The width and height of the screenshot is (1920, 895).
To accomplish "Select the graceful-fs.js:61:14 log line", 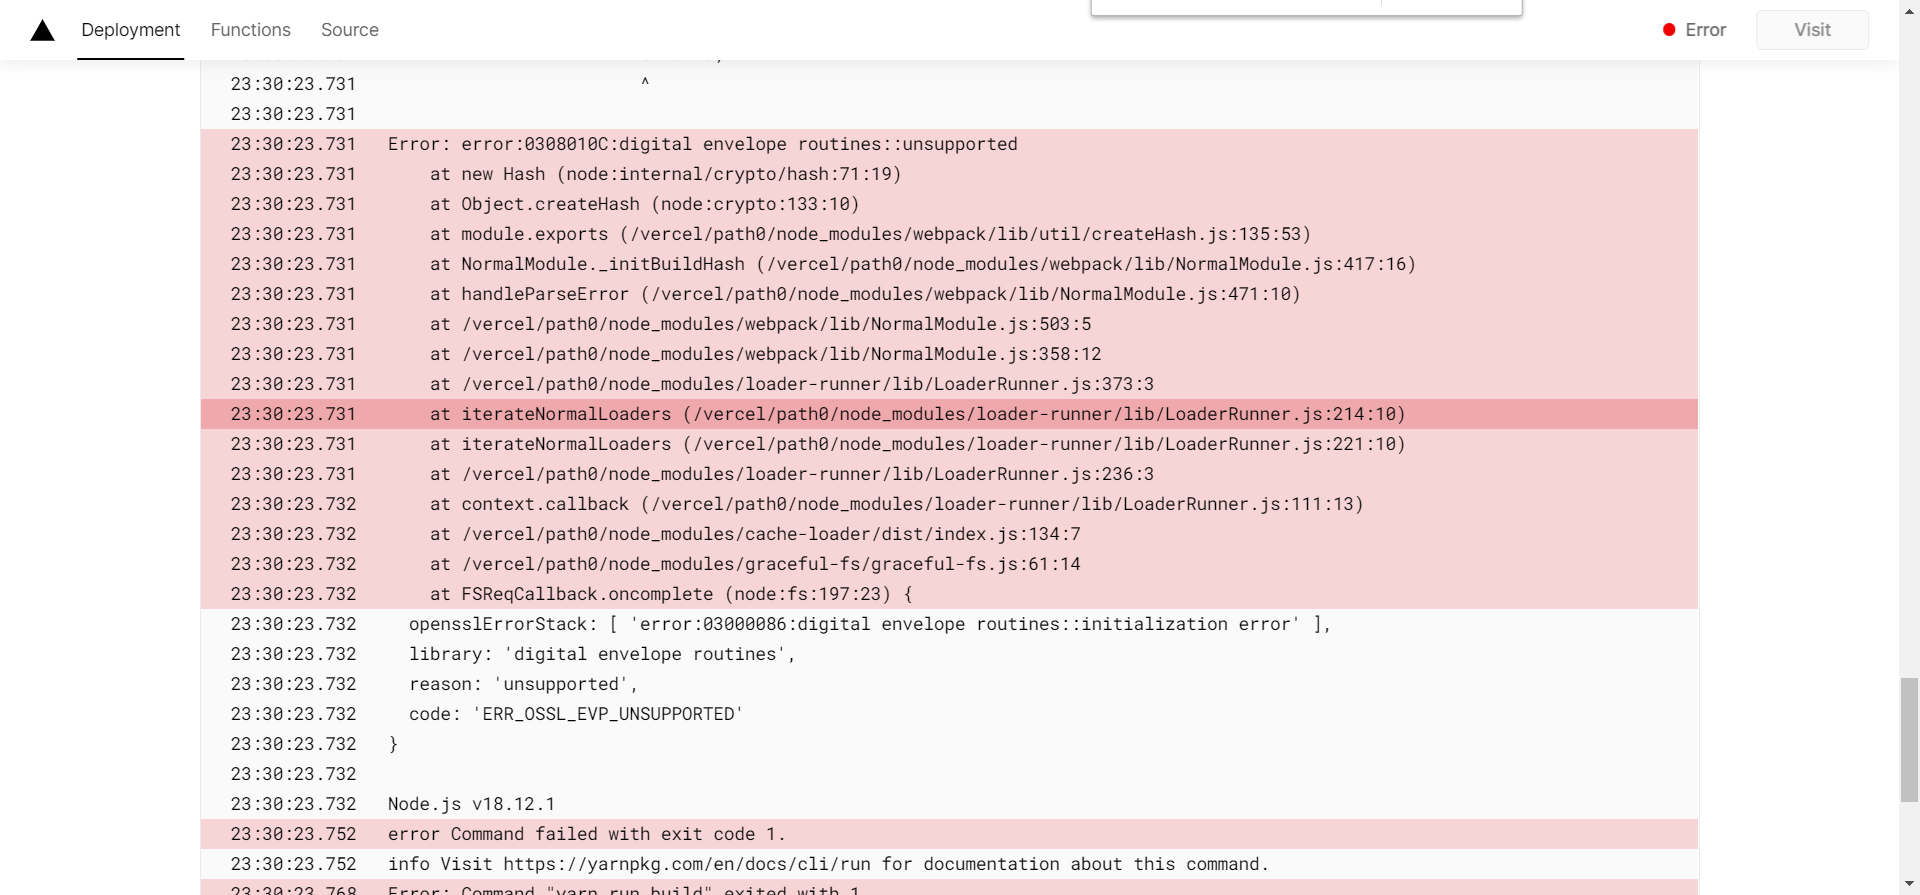I will (x=949, y=564).
